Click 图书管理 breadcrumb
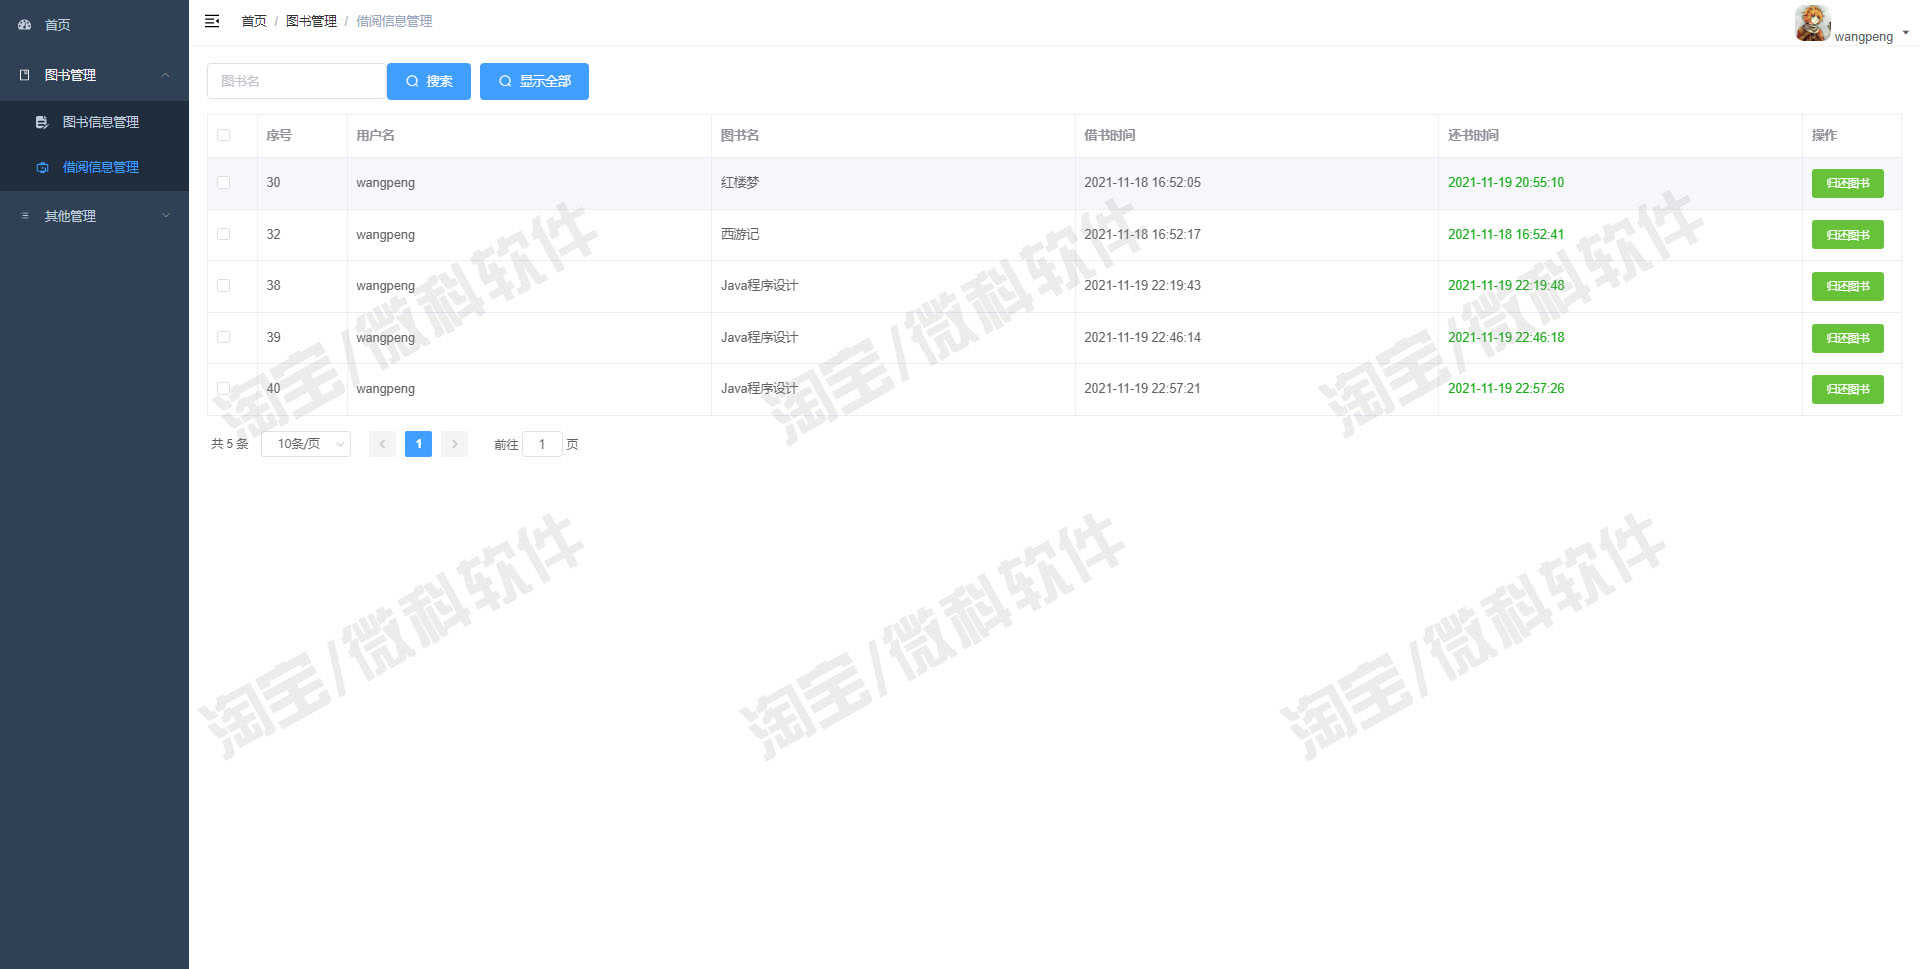The height and width of the screenshot is (969, 1920). point(311,21)
